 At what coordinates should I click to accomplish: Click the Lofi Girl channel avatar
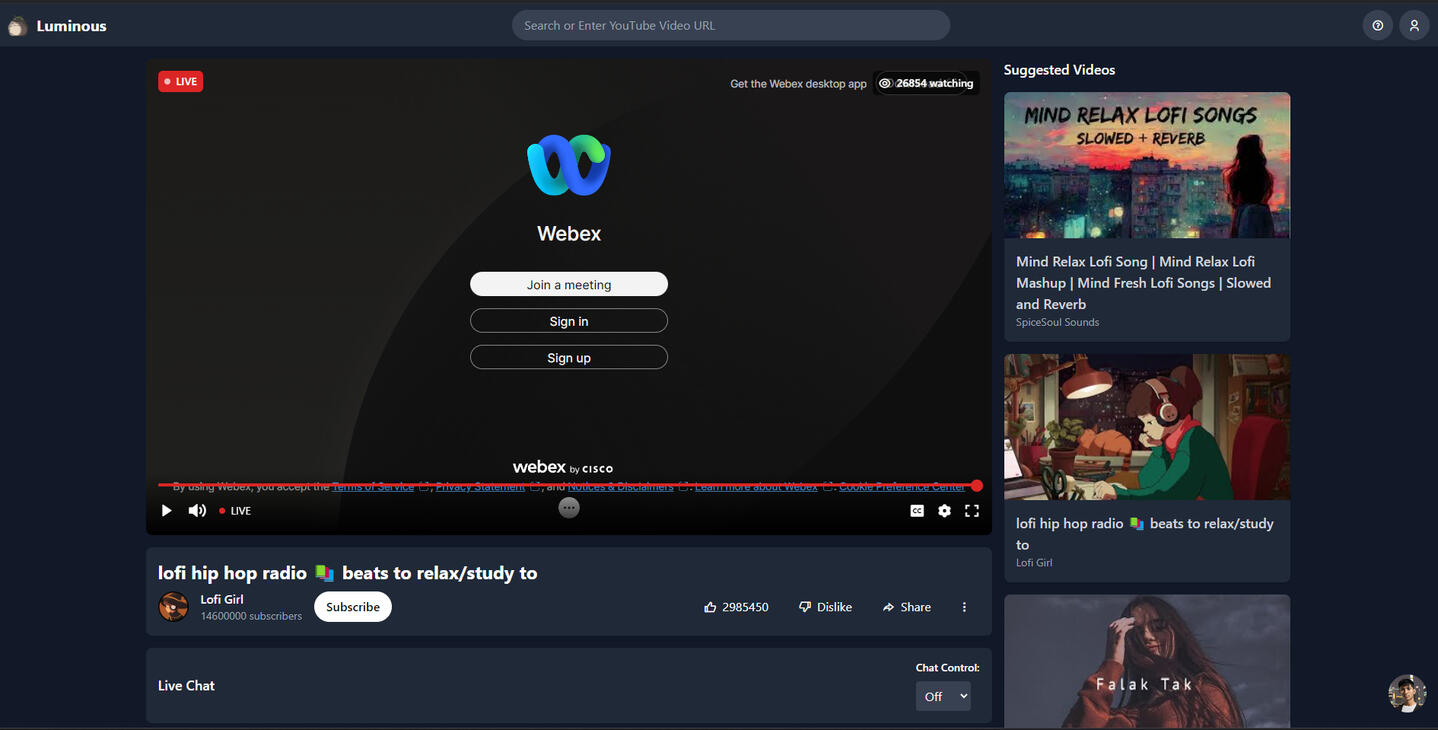click(174, 607)
